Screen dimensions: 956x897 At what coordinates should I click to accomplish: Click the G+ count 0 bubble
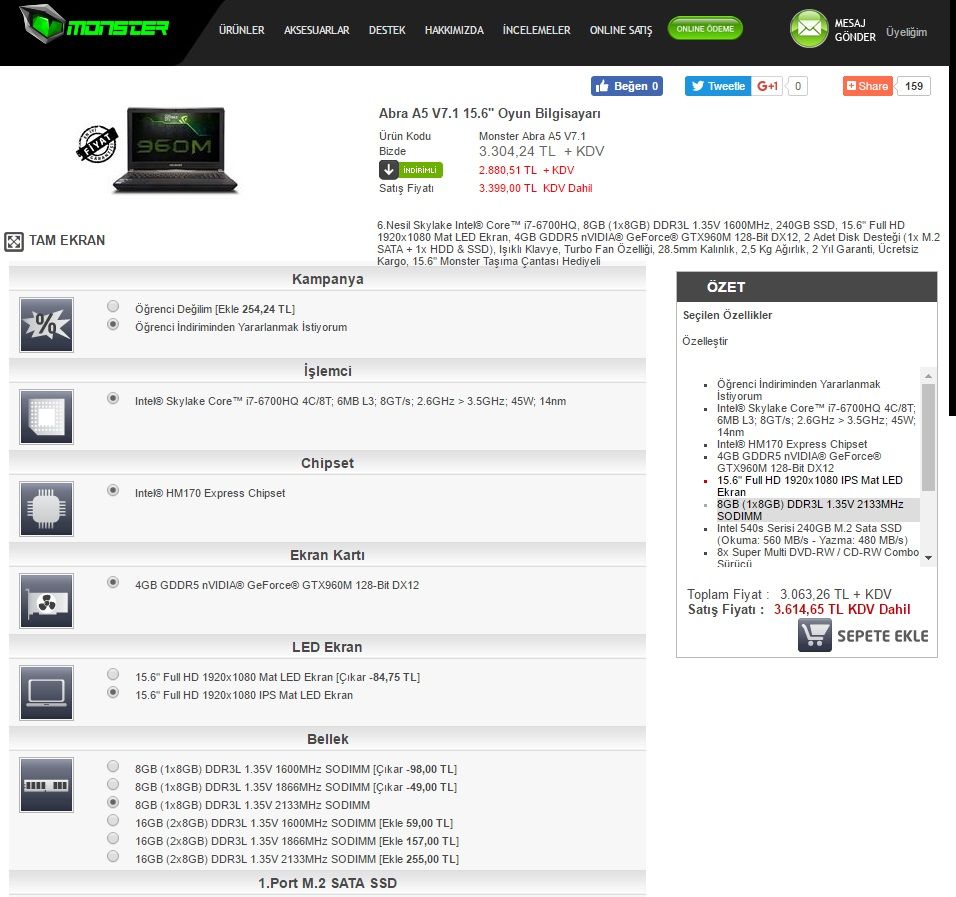(x=797, y=86)
